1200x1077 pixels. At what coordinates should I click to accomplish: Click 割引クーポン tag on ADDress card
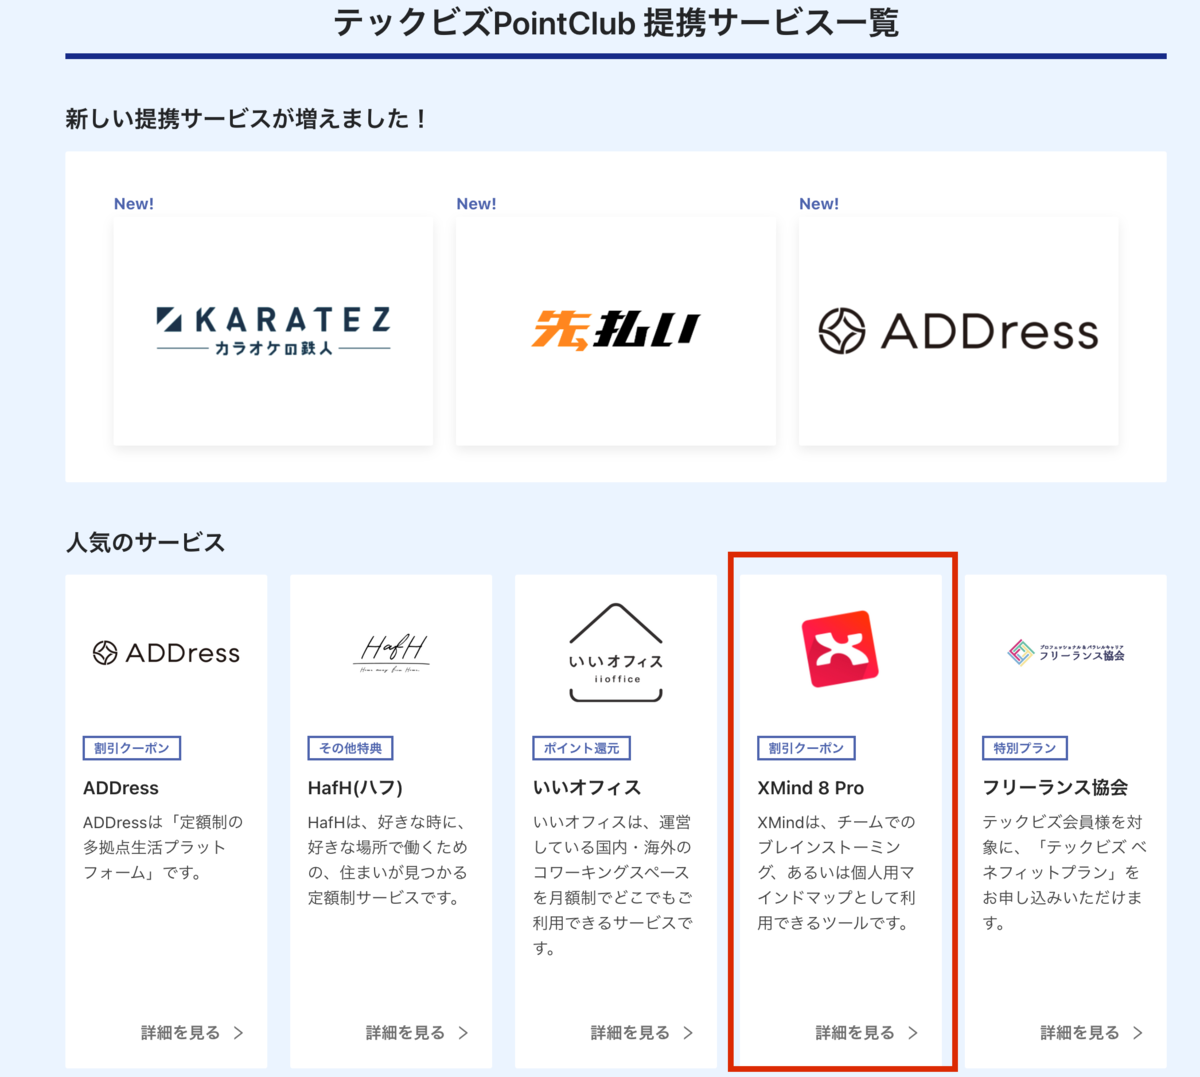pyautogui.click(x=132, y=748)
